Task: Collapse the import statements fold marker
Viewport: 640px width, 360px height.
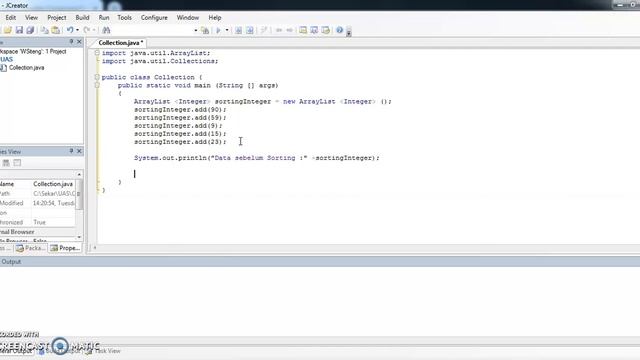Action: 97,53
